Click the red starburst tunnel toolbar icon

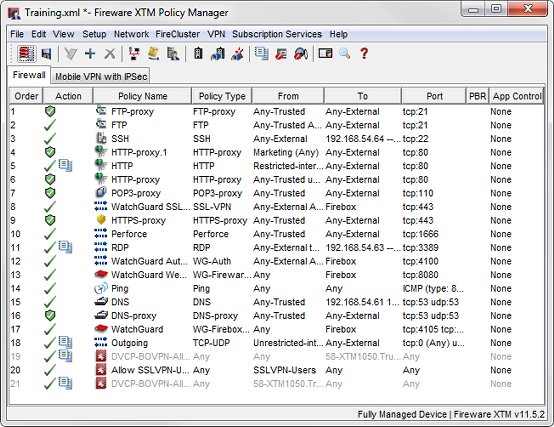[x=237, y=54]
